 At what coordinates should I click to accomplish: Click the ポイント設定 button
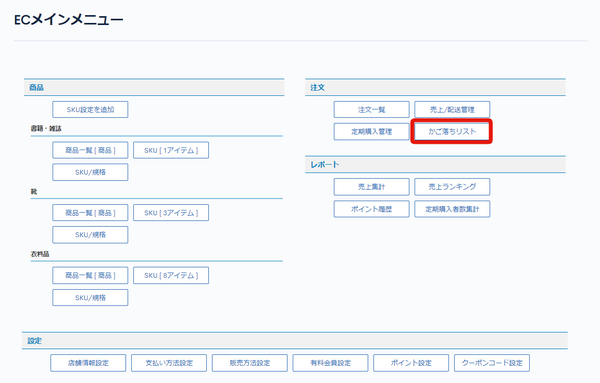pos(411,363)
